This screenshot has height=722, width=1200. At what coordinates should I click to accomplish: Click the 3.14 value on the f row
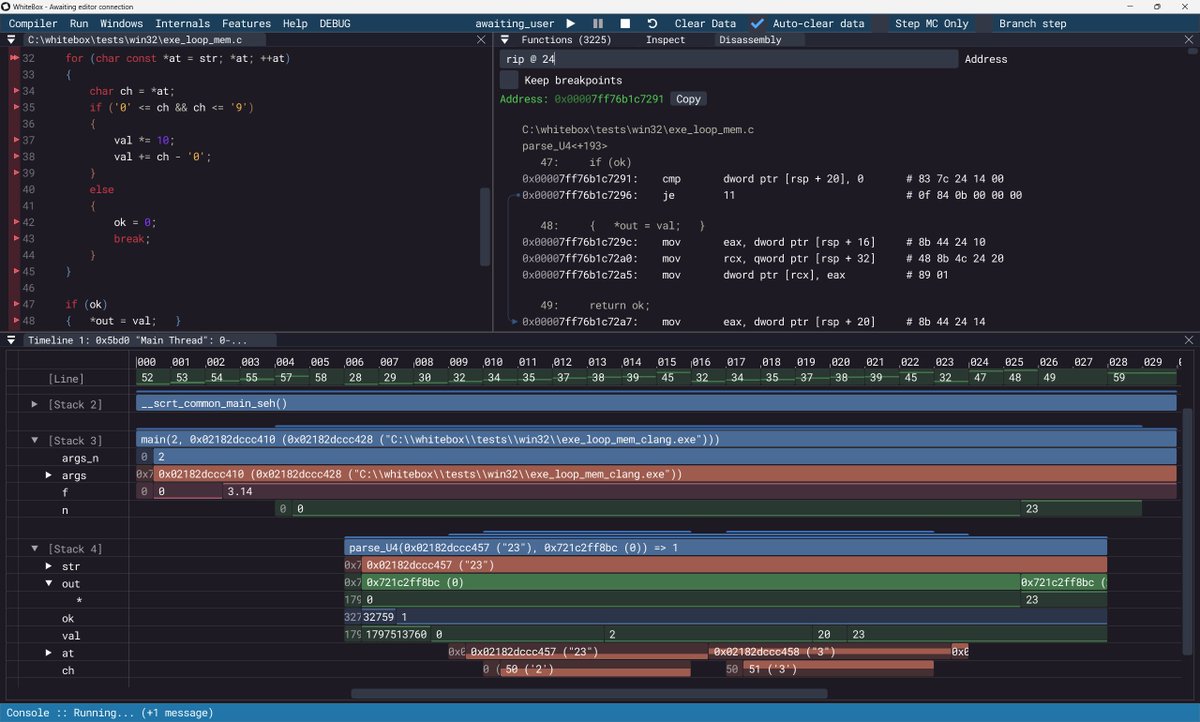(239, 492)
